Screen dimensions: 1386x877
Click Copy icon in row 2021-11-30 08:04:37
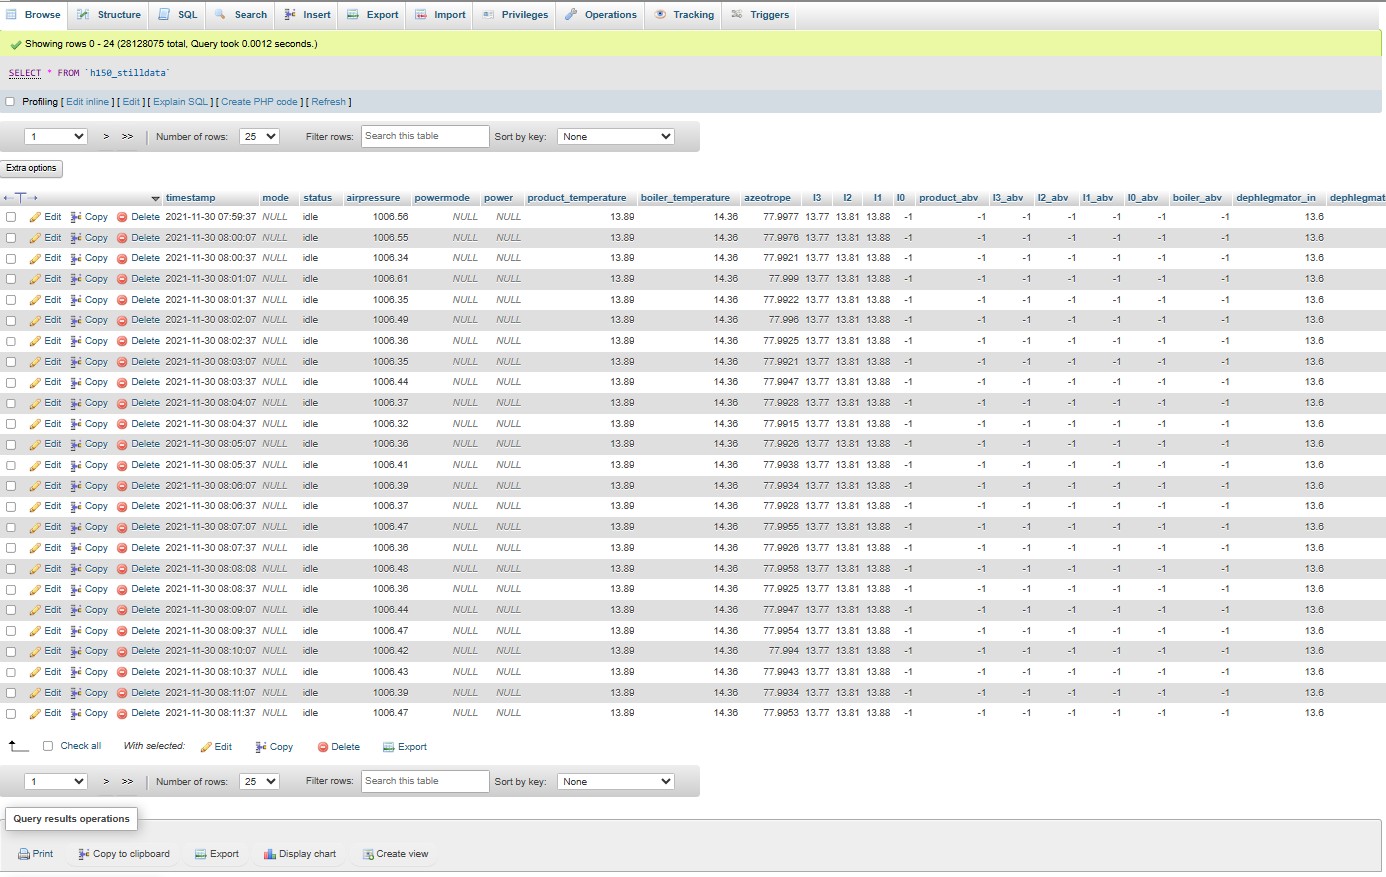coord(76,424)
